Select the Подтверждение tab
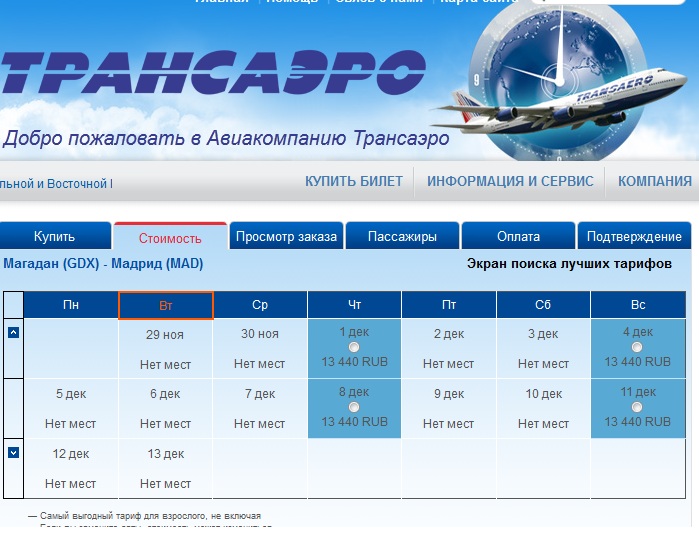 pyautogui.click(x=634, y=237)
